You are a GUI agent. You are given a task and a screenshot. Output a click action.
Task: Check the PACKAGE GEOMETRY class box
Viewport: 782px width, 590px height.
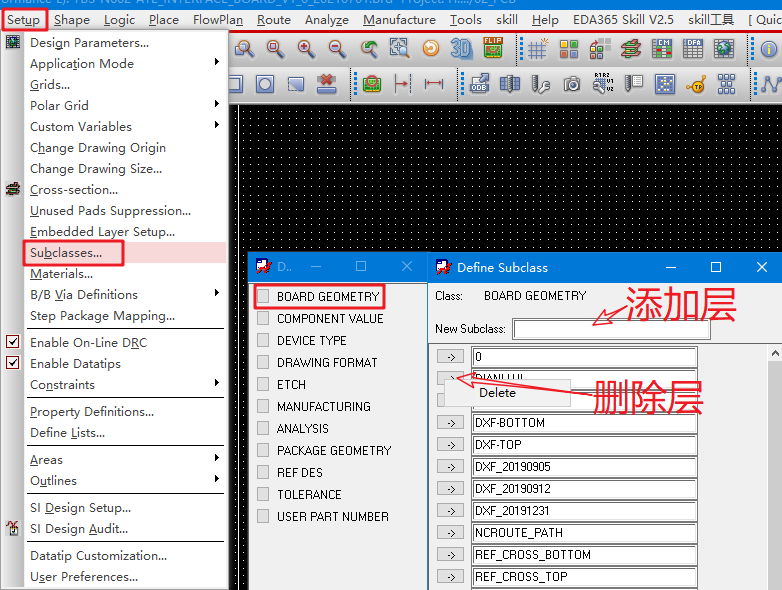(263, 450)
